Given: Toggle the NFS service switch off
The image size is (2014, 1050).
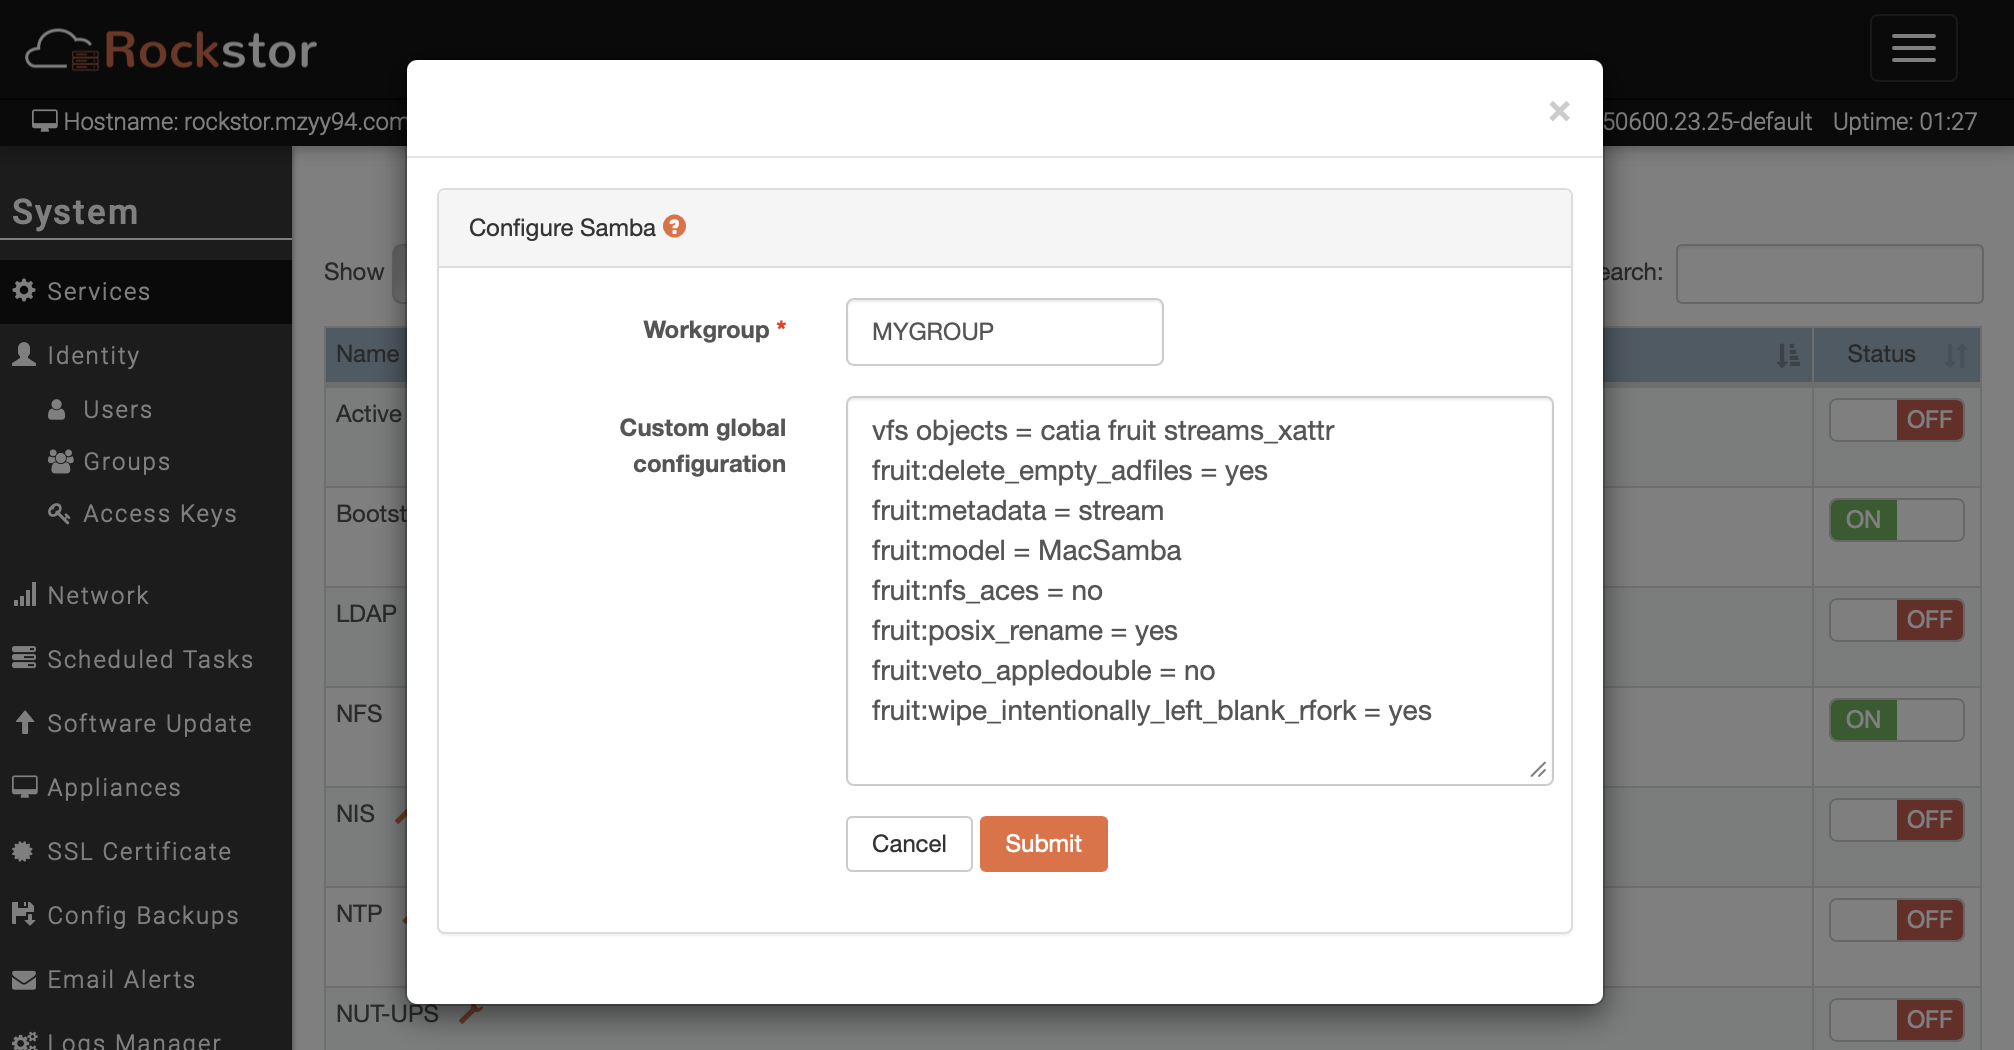Looking at the screenshot, I should pyautogui.click(x=1896, y=720).
